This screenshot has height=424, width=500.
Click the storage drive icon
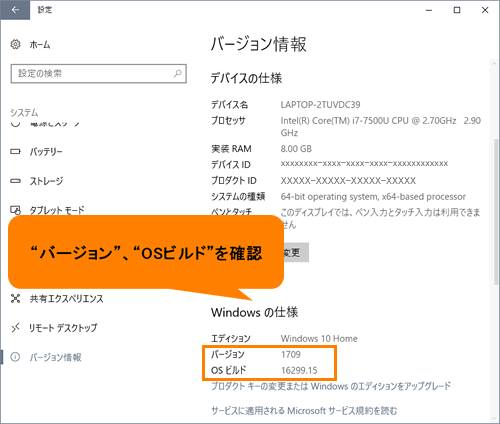15,181
